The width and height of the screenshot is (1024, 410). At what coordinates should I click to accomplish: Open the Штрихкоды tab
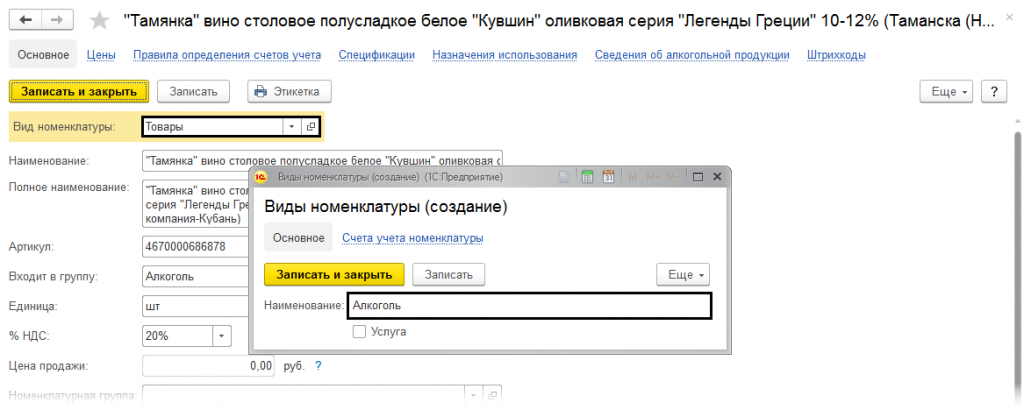(837, 55)
